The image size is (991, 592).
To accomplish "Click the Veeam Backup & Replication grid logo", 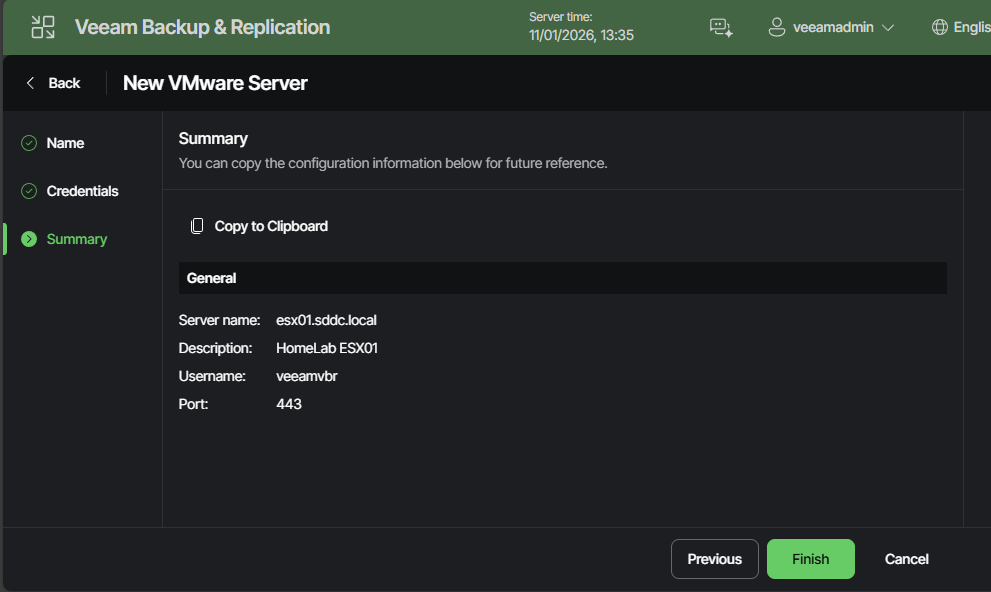I will pyautogui.click(x=42, y=26).
